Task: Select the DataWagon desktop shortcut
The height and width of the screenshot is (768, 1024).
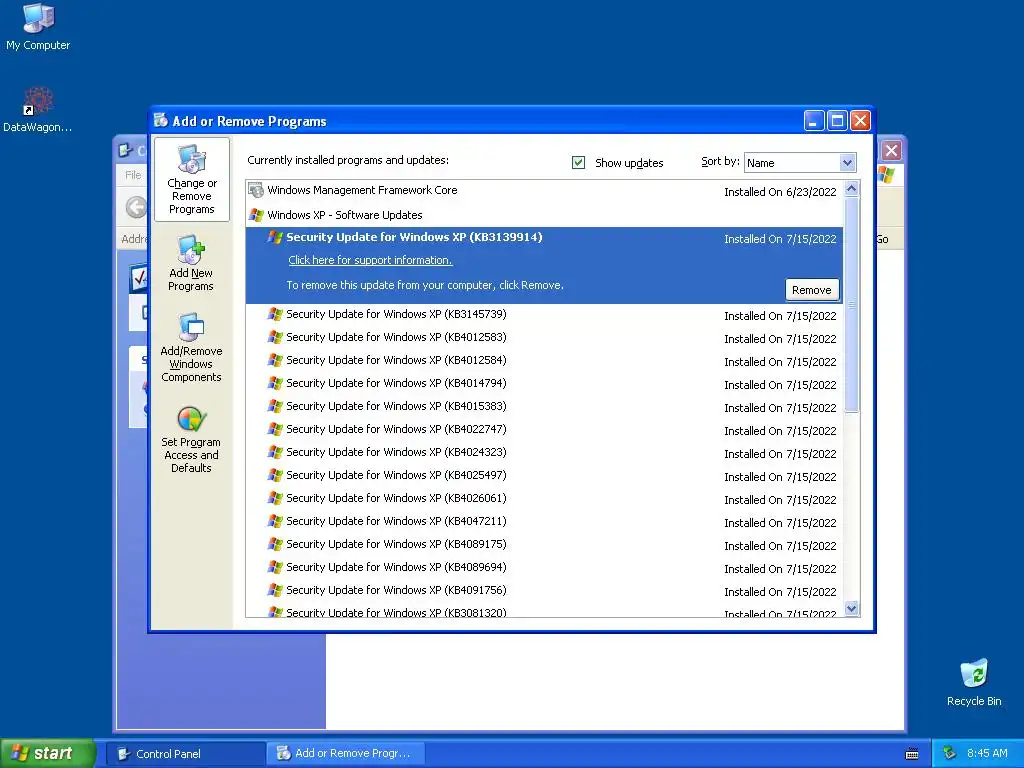Action: tap(38, 110)
